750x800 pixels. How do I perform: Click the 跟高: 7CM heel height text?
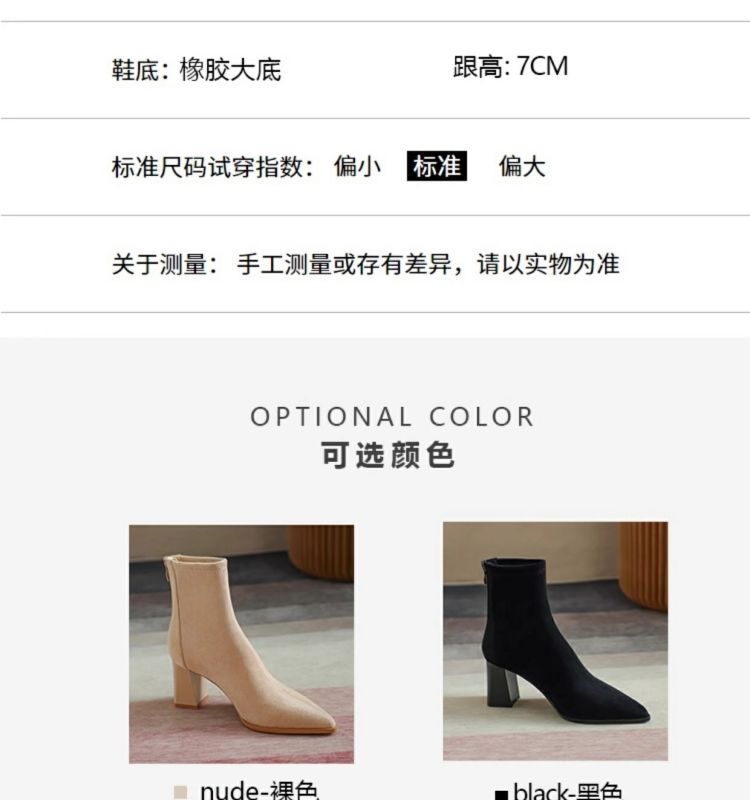(511, 67)
